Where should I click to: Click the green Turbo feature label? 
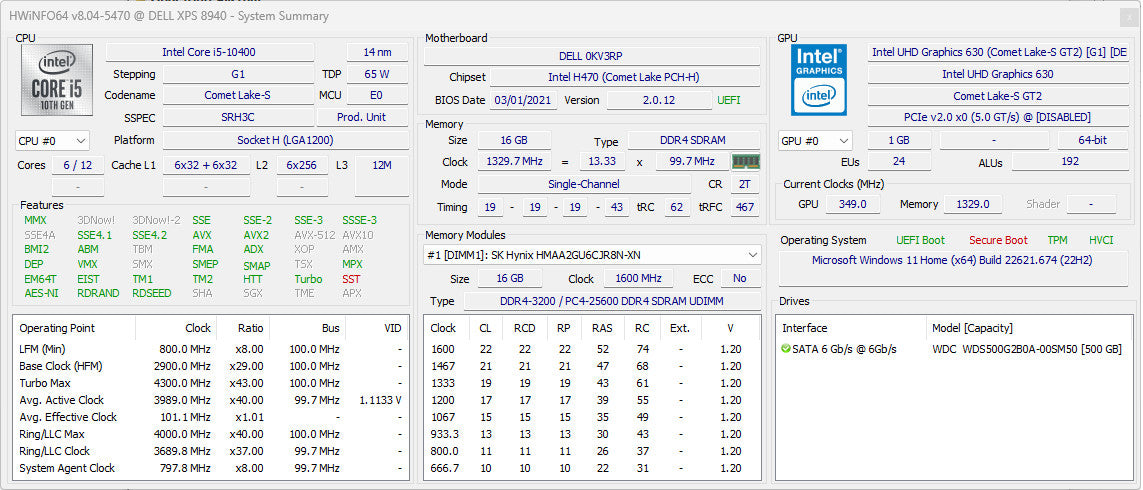tap(308, 279)
